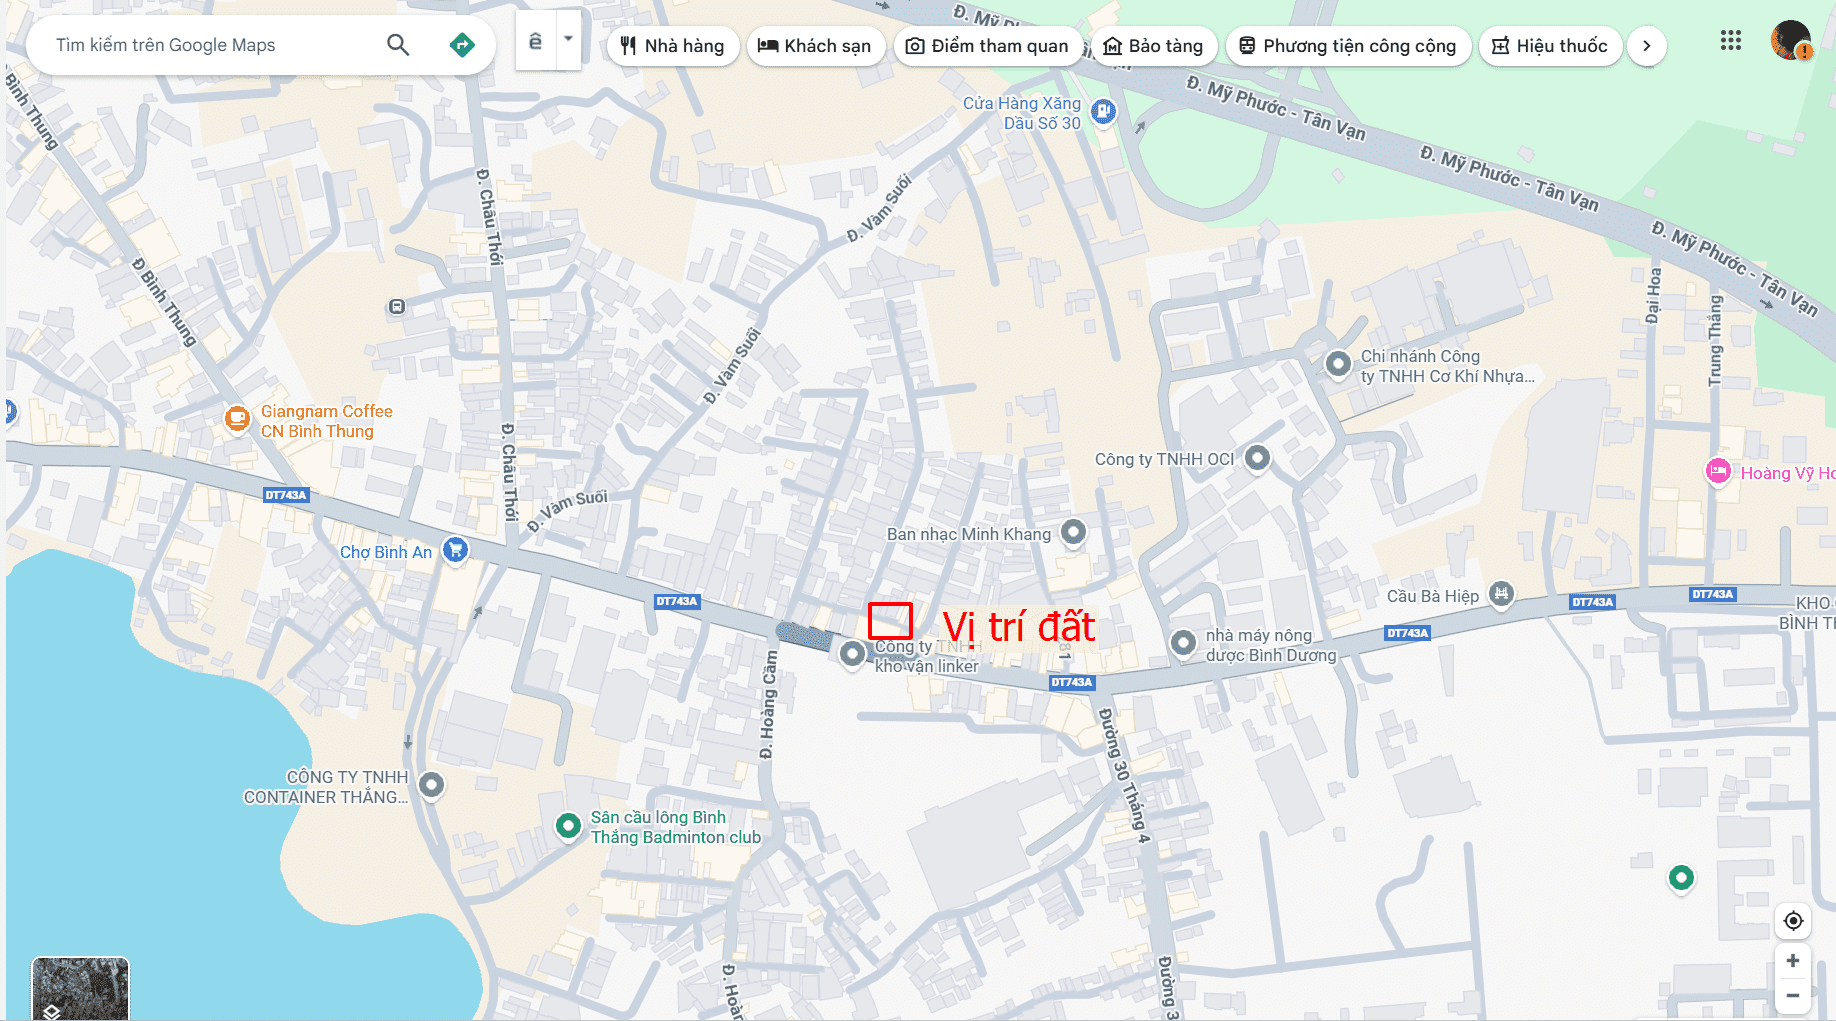Open the Google apps grid

[1731, 41]
